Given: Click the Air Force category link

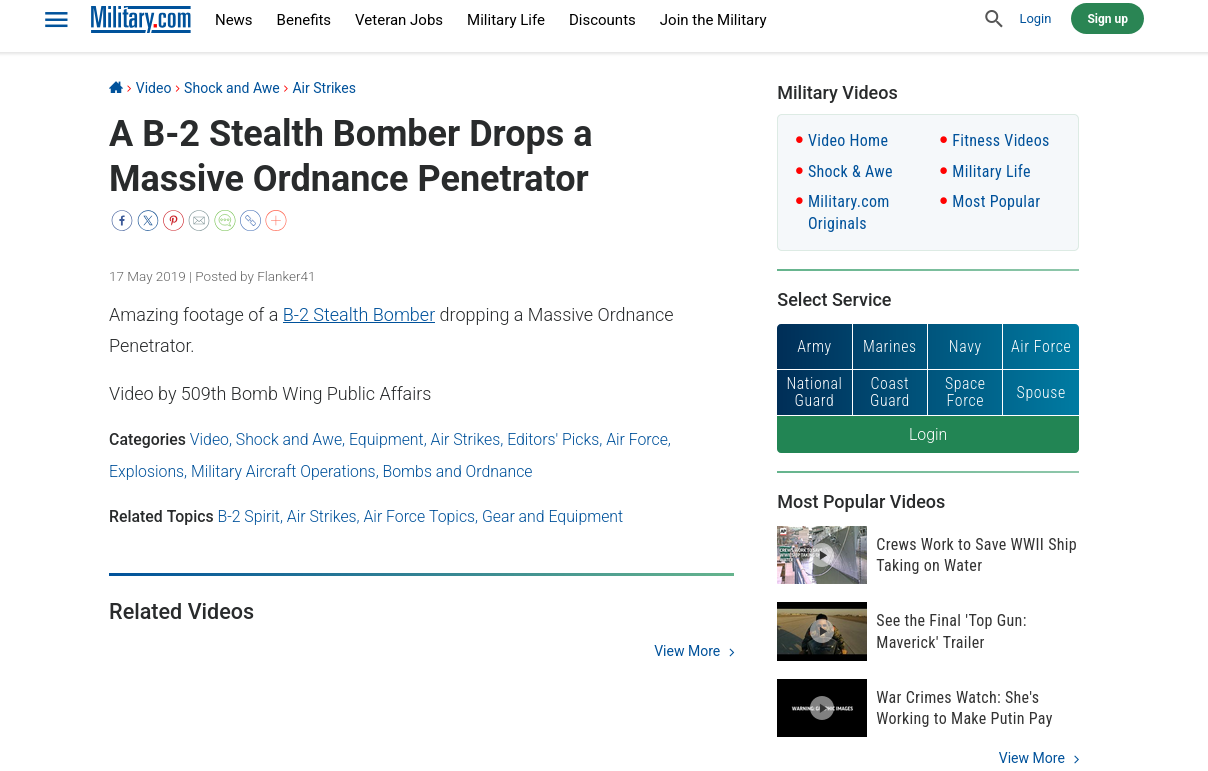Looking at the screenshot, I should coord(637,440).
